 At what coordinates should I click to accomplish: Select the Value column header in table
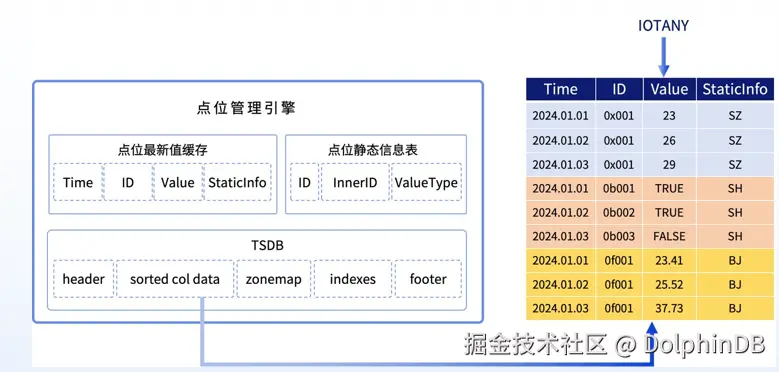coord(669,89)
